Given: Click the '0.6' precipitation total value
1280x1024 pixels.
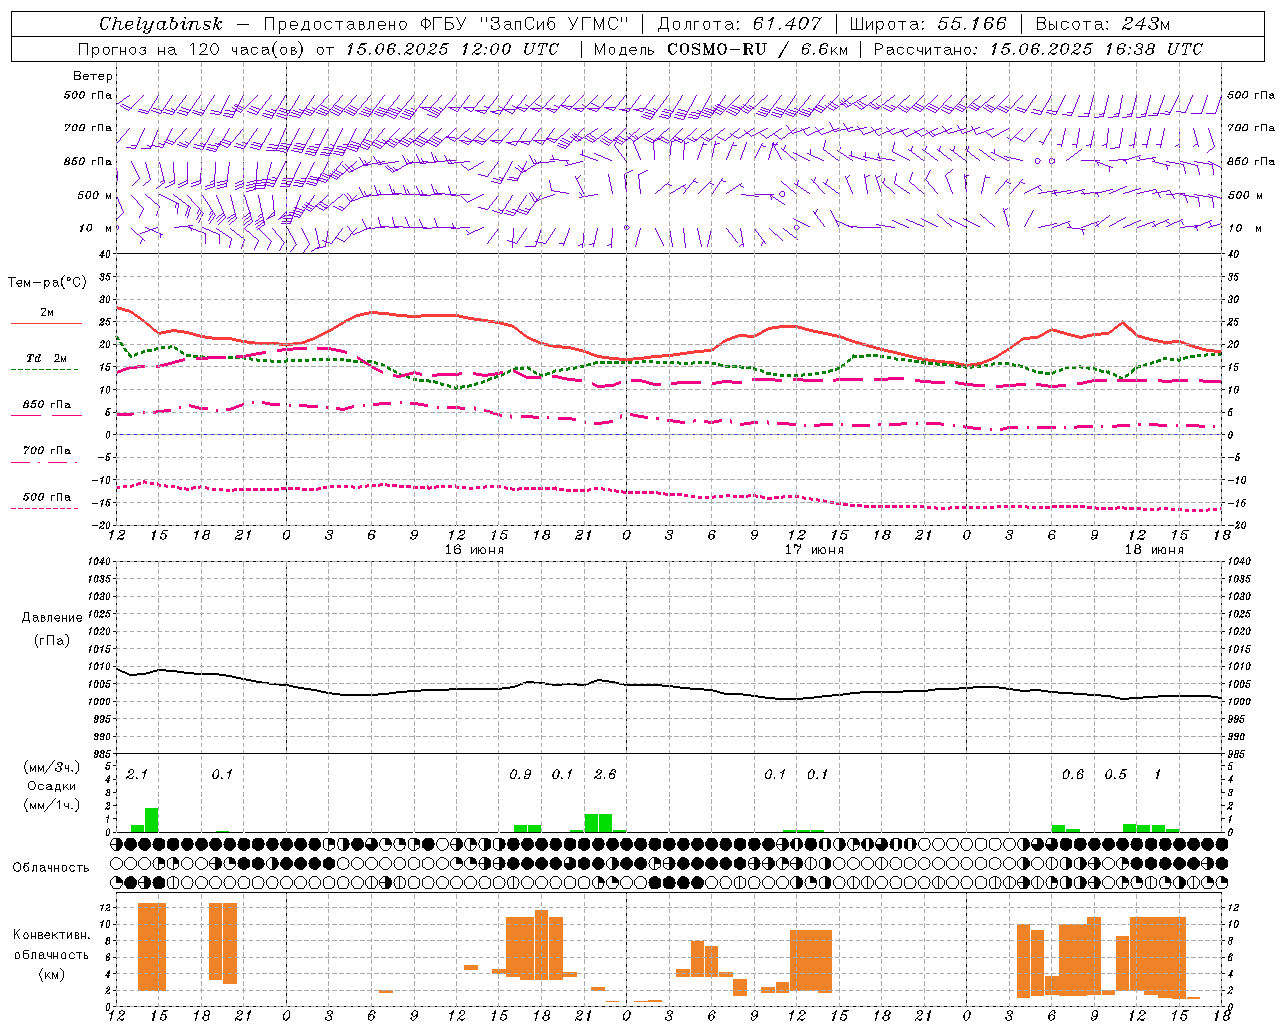Looking at the screenshot, I should coord(1073,774).
